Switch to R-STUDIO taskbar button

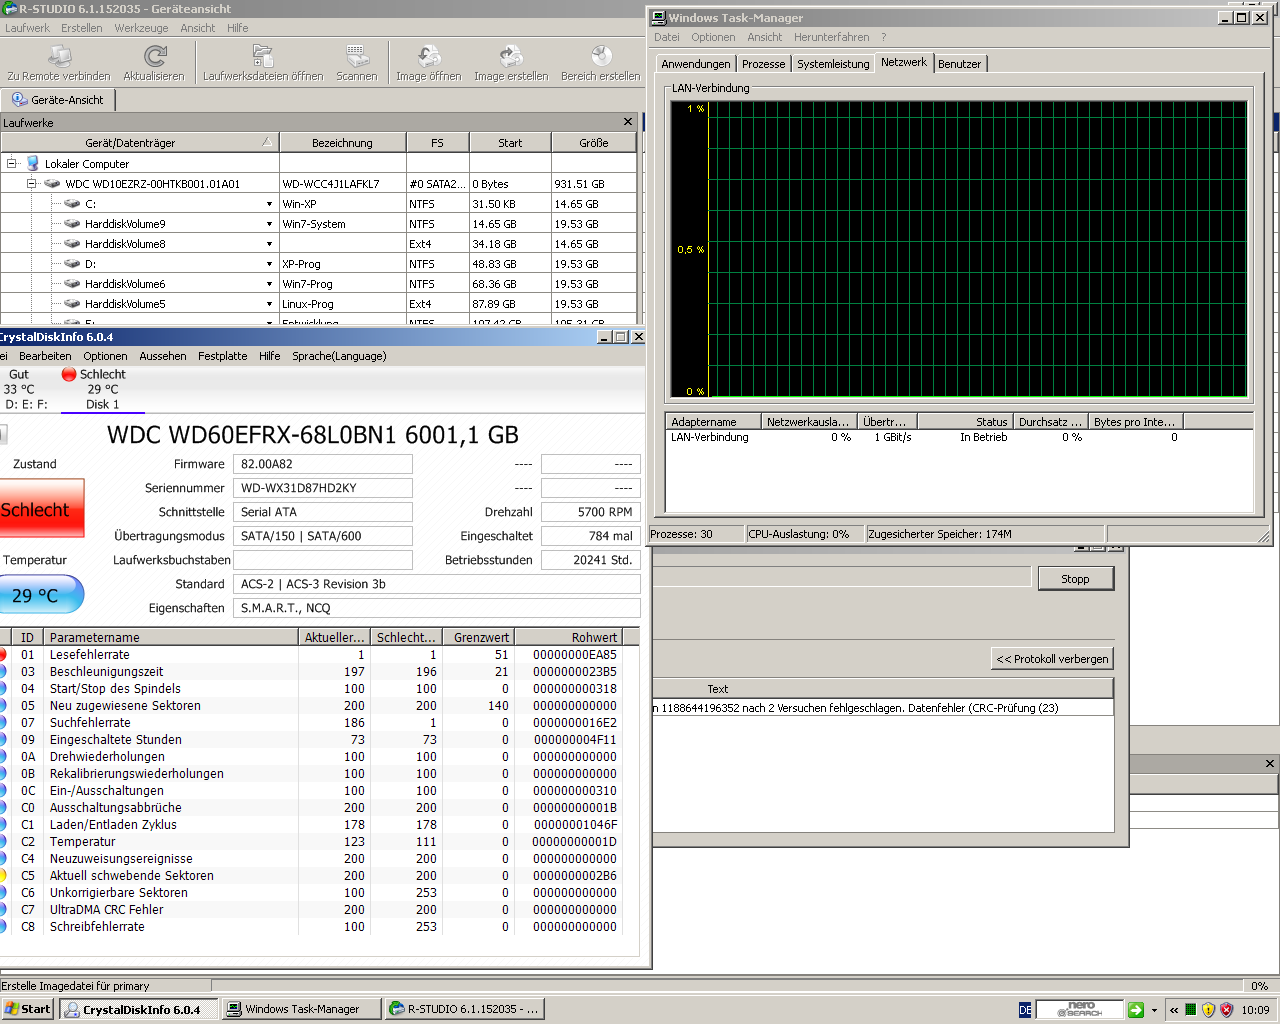tap(465, 1009)
